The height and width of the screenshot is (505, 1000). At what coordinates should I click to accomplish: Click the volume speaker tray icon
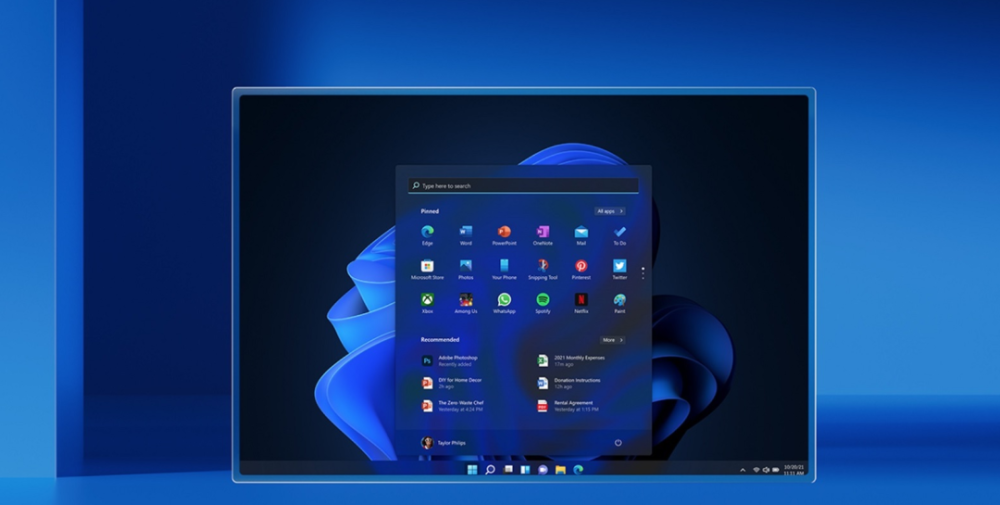(766, 470)
